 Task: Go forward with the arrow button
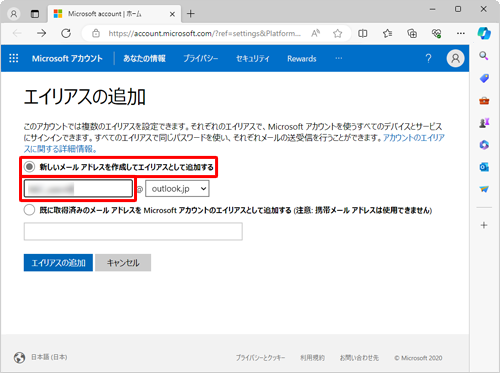[41, 33]
